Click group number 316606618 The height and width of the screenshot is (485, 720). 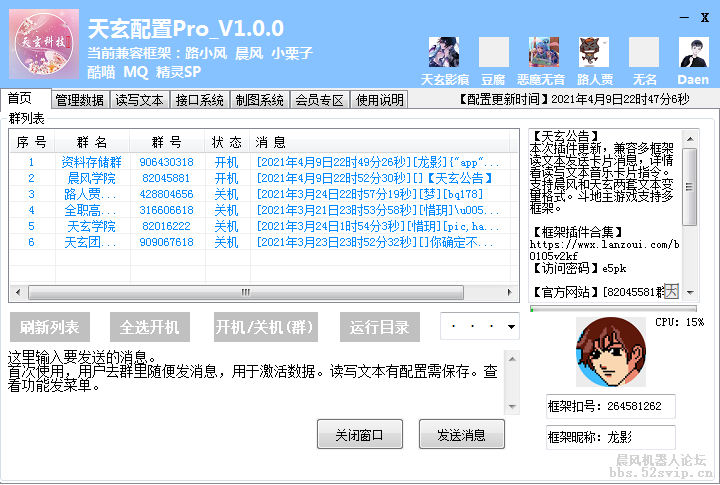(x=167, y=210)
